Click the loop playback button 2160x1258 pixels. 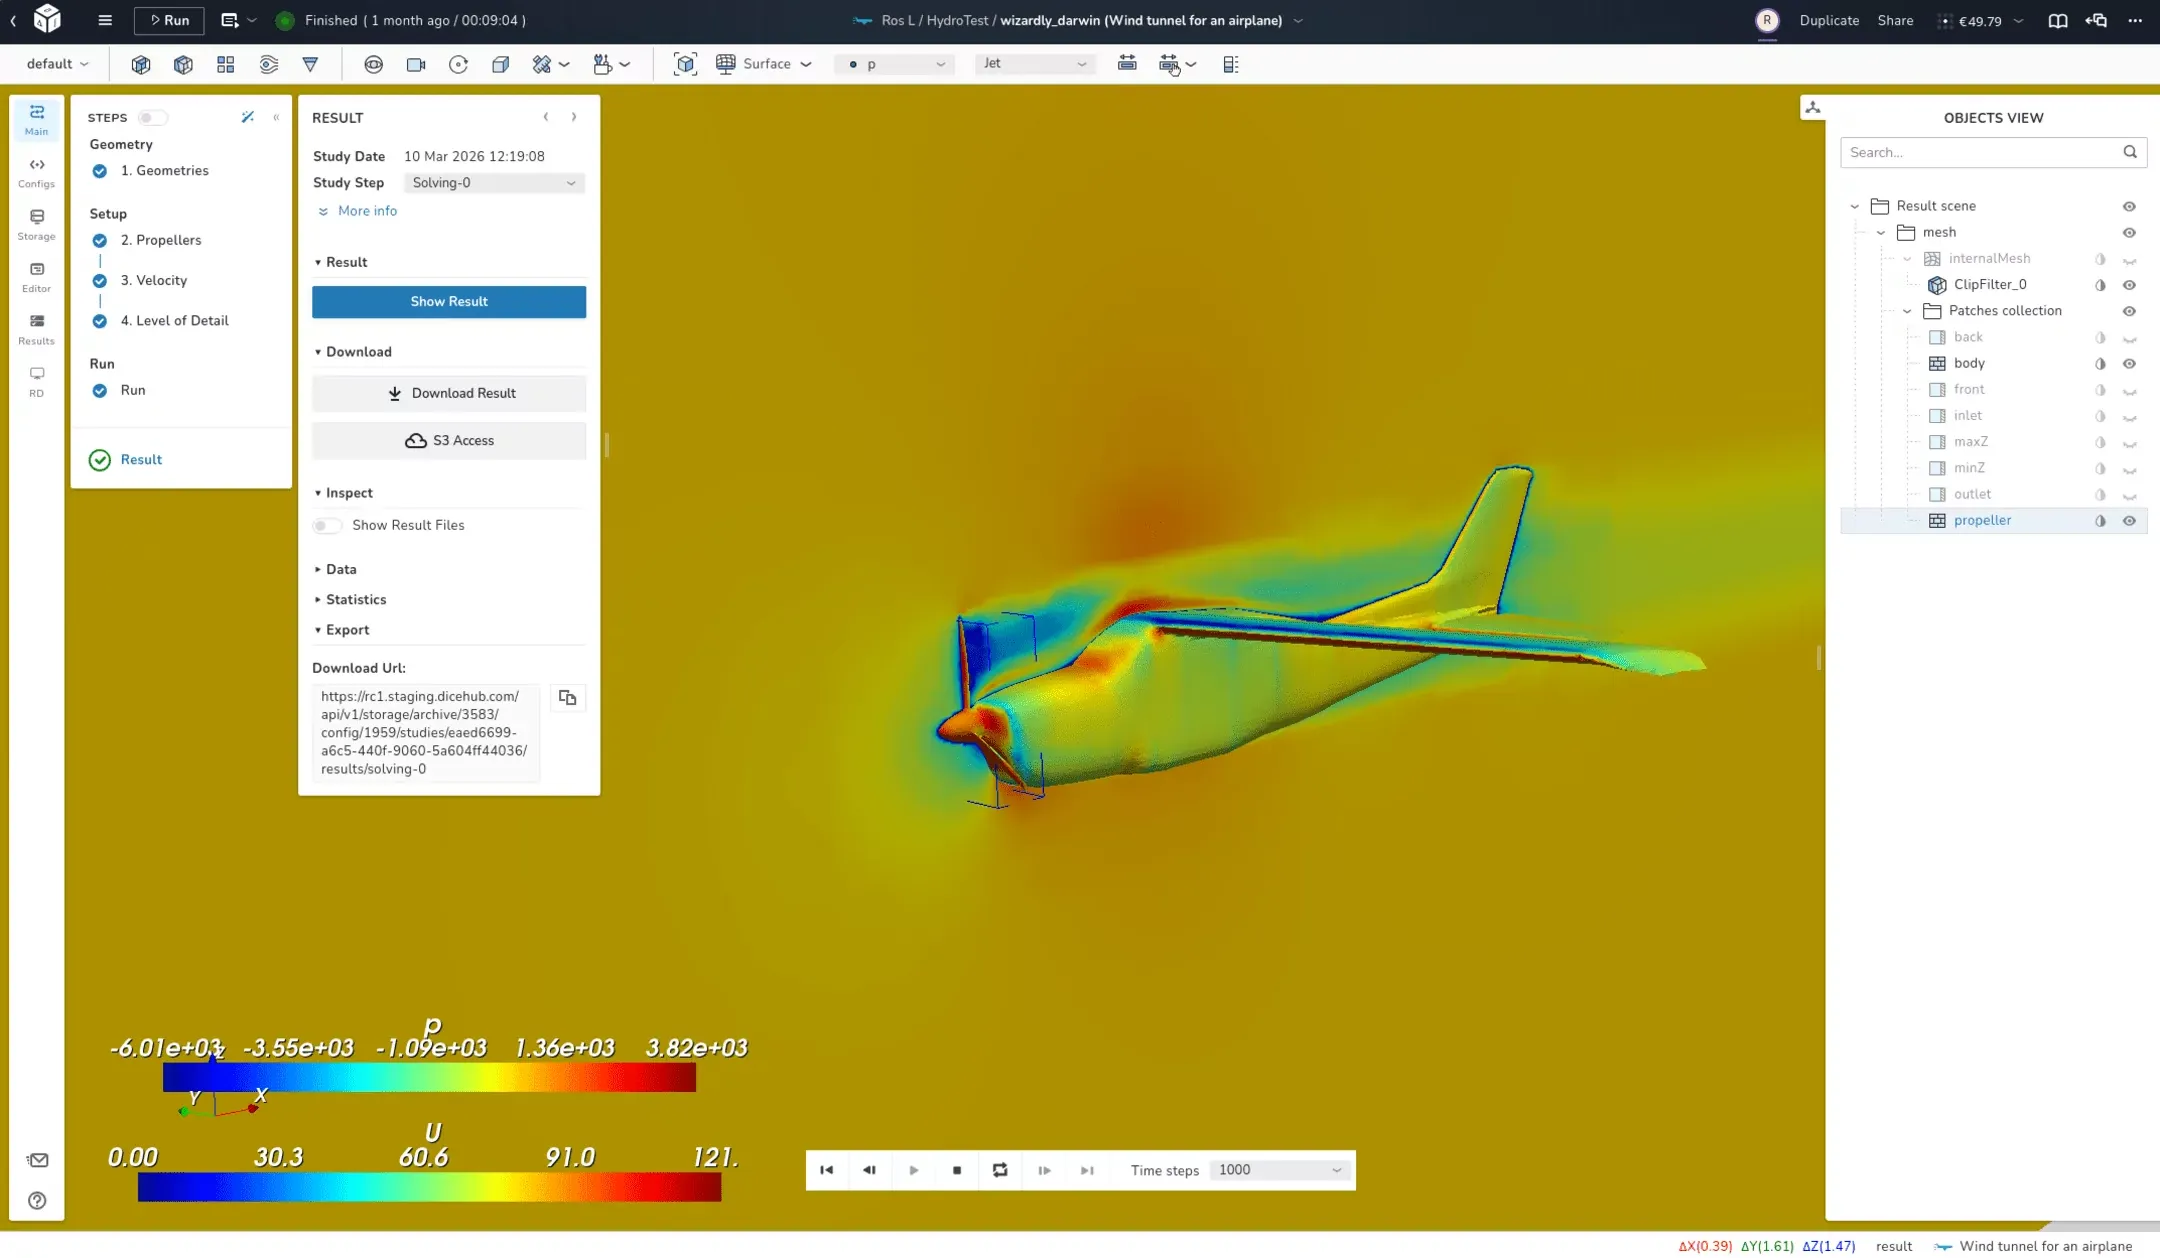[x=1000, y=1170]
